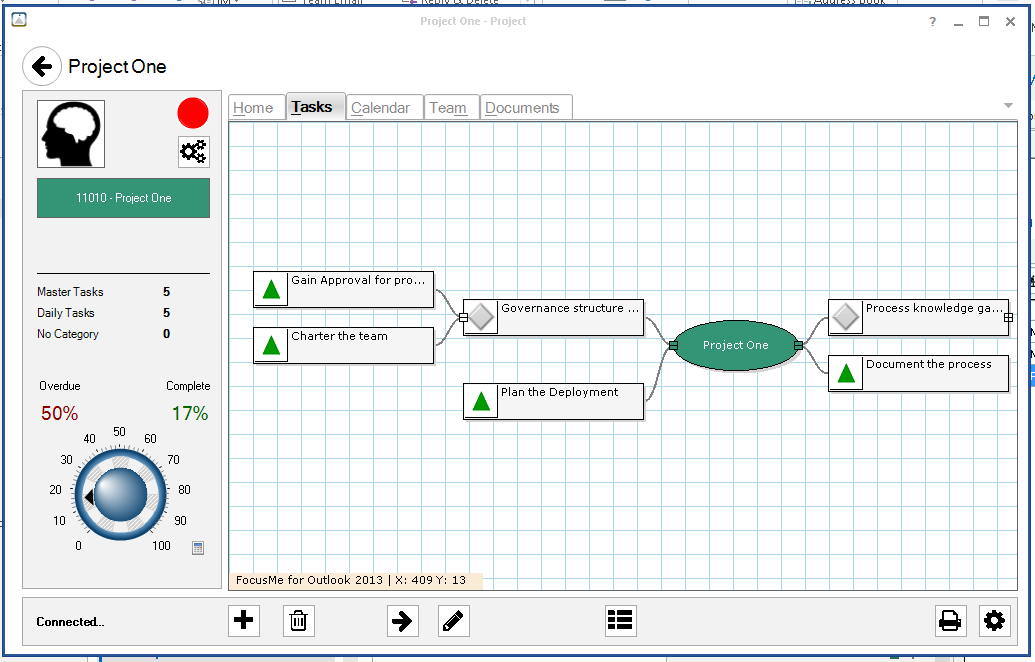The image size is (1035, 662).
Task: Open the settings gear on bottom toolbar
Action: tap(994, 620)
